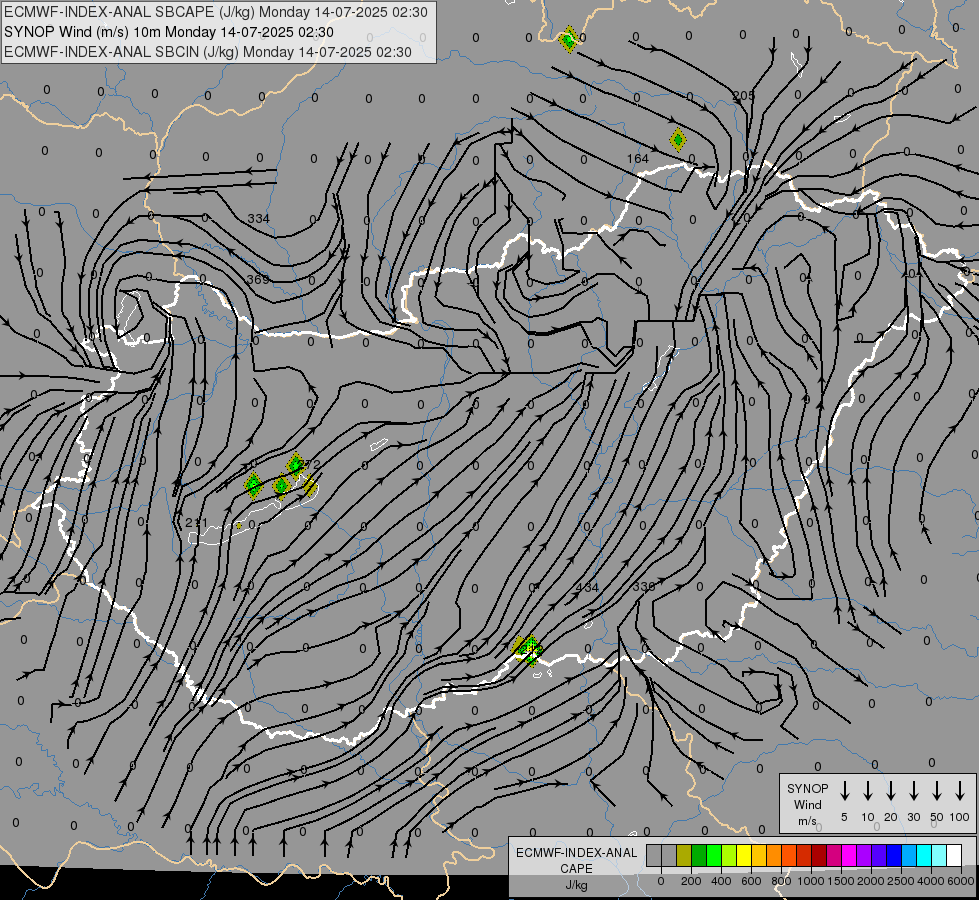Click the 205 CAPE value on map
This screenshot has height=900, width=979.
pyautogui.click(x=744, y=96)
